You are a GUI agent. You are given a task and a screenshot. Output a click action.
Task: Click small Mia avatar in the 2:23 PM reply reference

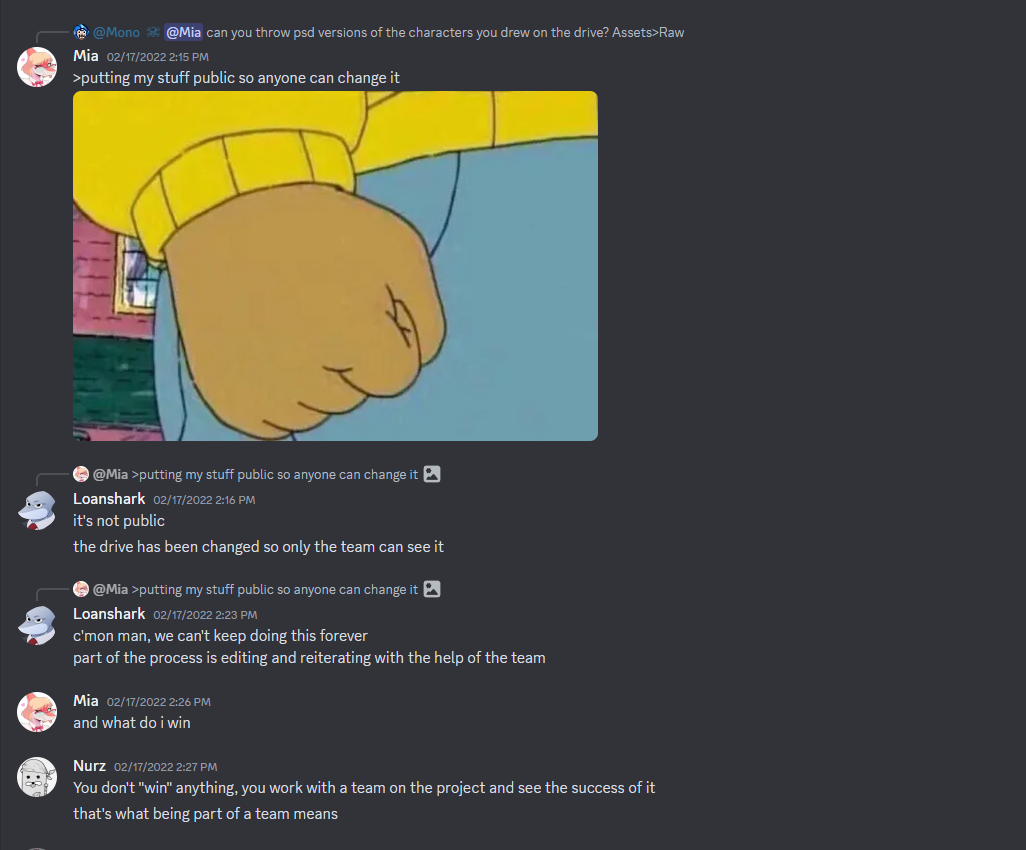pos(80,589)
